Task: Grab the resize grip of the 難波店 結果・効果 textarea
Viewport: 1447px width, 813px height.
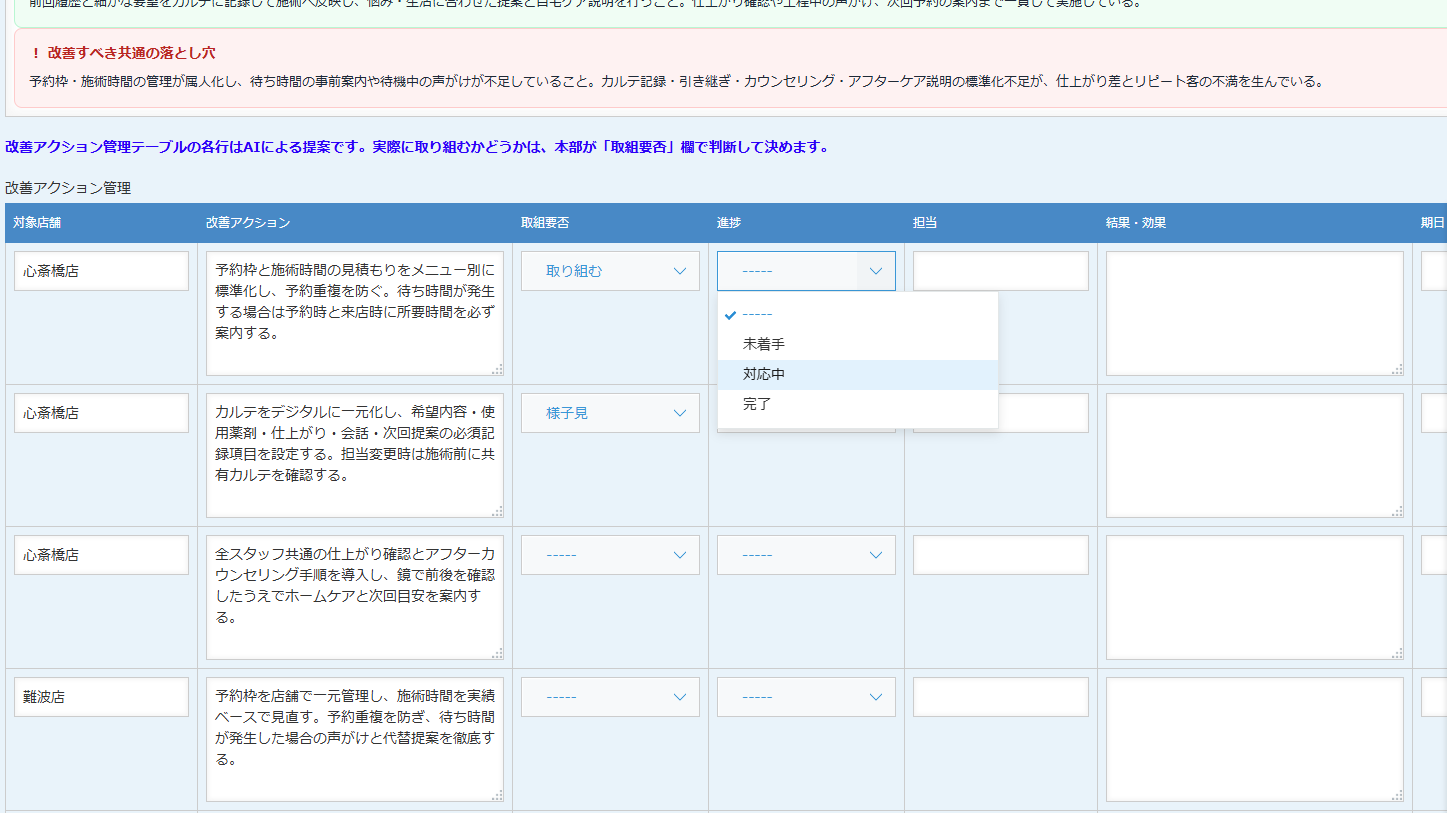Action: 1397,795
